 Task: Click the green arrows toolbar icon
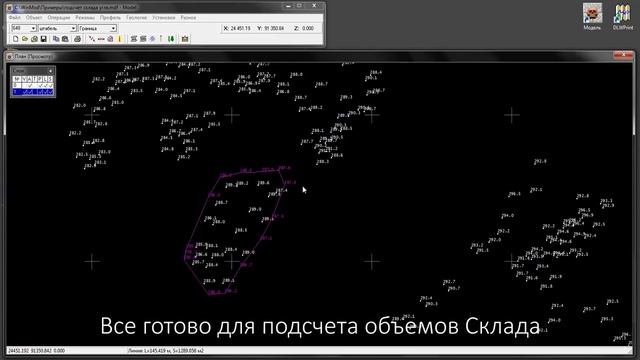[171, 39]
